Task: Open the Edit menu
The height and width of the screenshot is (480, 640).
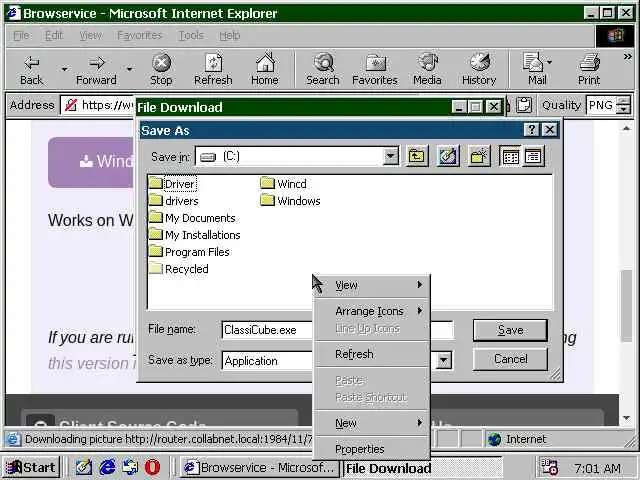Action: (x=54, y=36)
